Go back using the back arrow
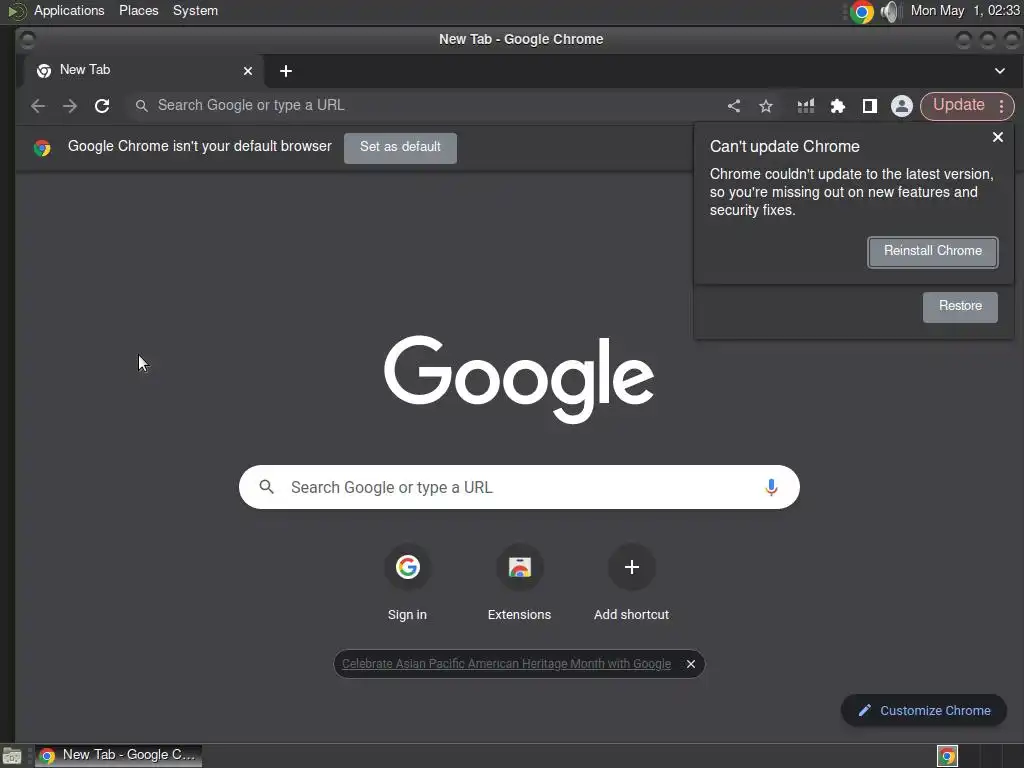This screenshot has width=1024, height=768. click(x=38, y=106)
